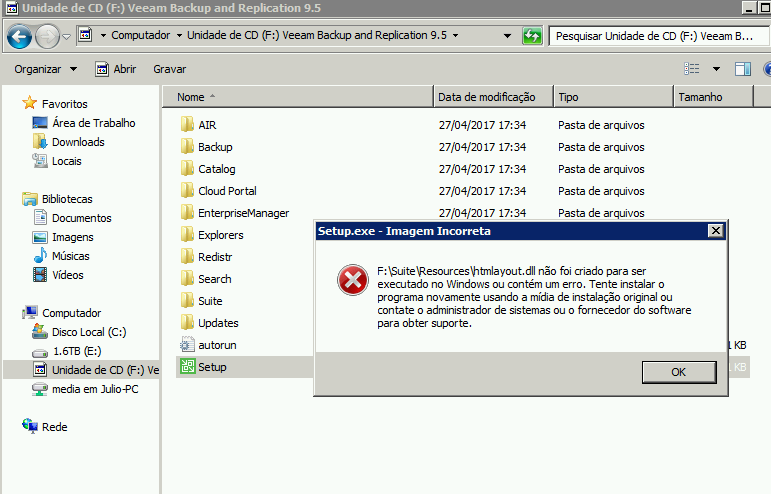
Task: Open the Organizar menu
Action: 45,69
